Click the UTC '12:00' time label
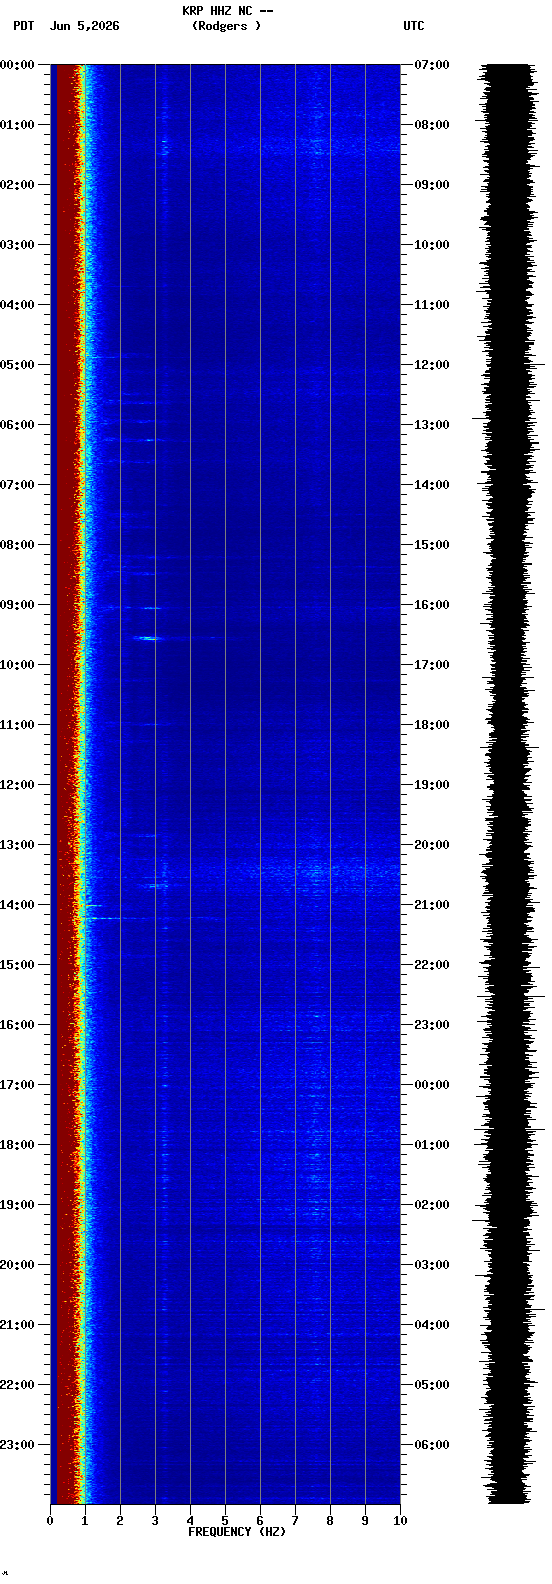 point(432,365)
